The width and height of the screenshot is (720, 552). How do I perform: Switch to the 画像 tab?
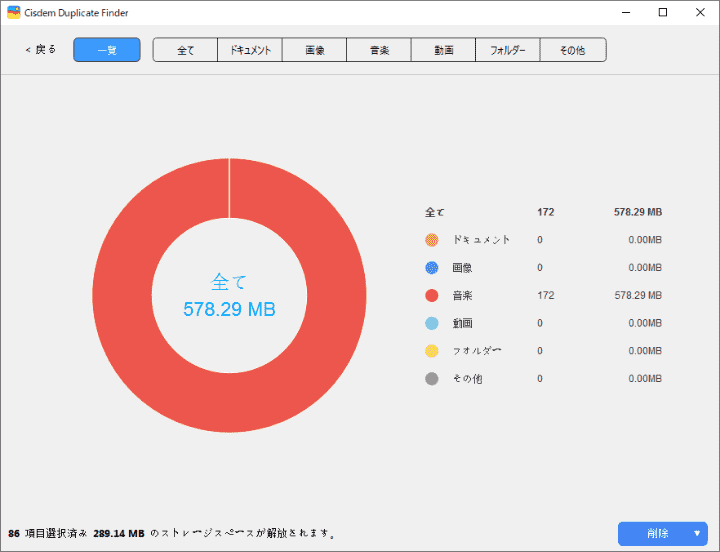(x=314, y=50)
